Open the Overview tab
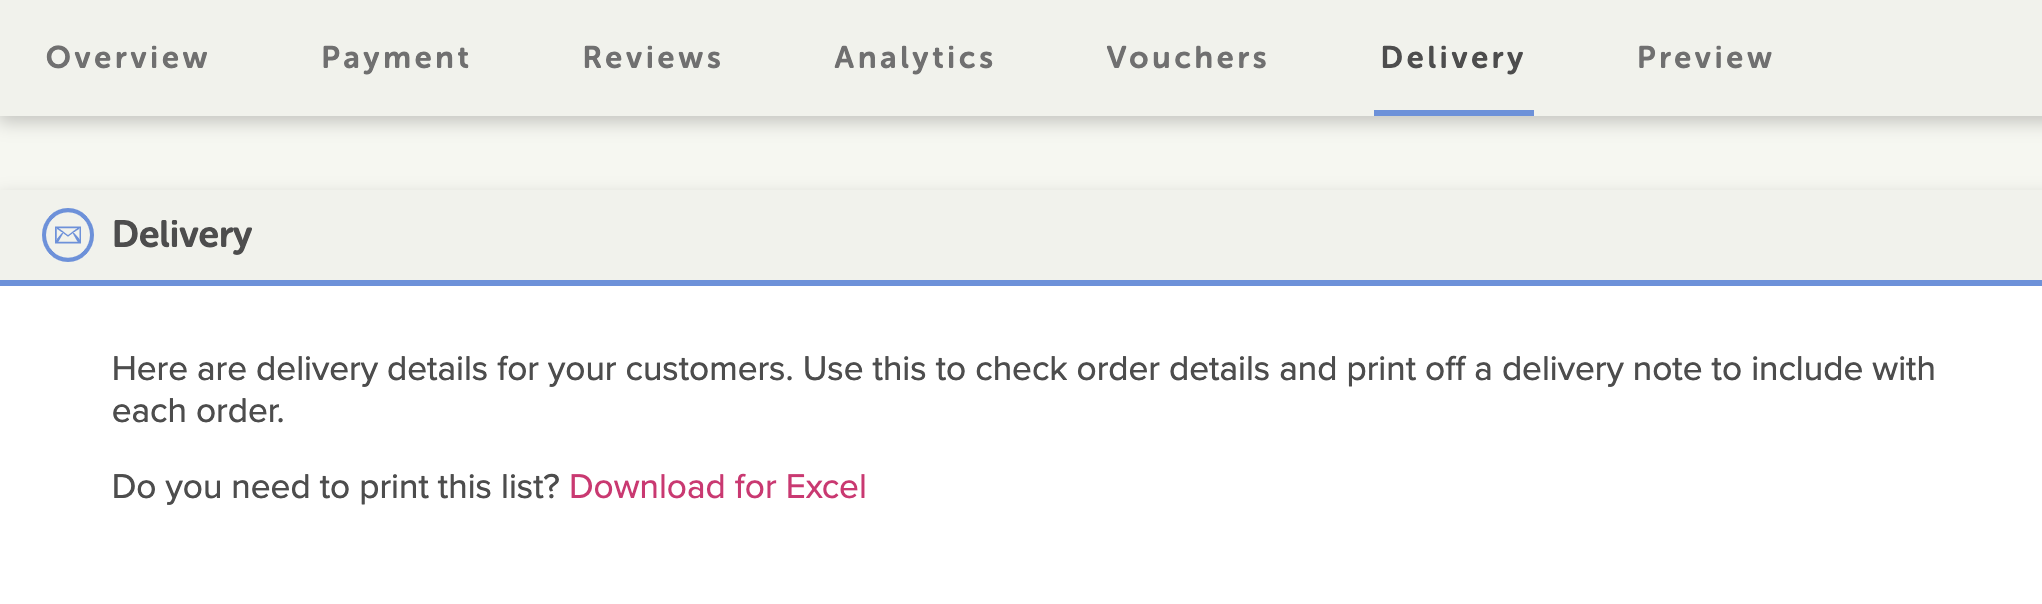Image resolution: width=2042 pixels, height=604 pixels. pos(128,58)
